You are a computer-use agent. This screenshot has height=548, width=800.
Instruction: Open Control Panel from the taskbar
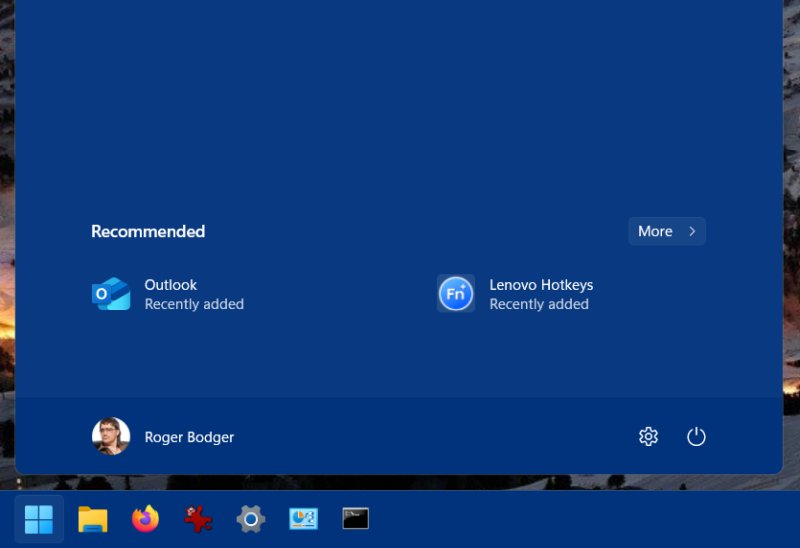[303, 519]
